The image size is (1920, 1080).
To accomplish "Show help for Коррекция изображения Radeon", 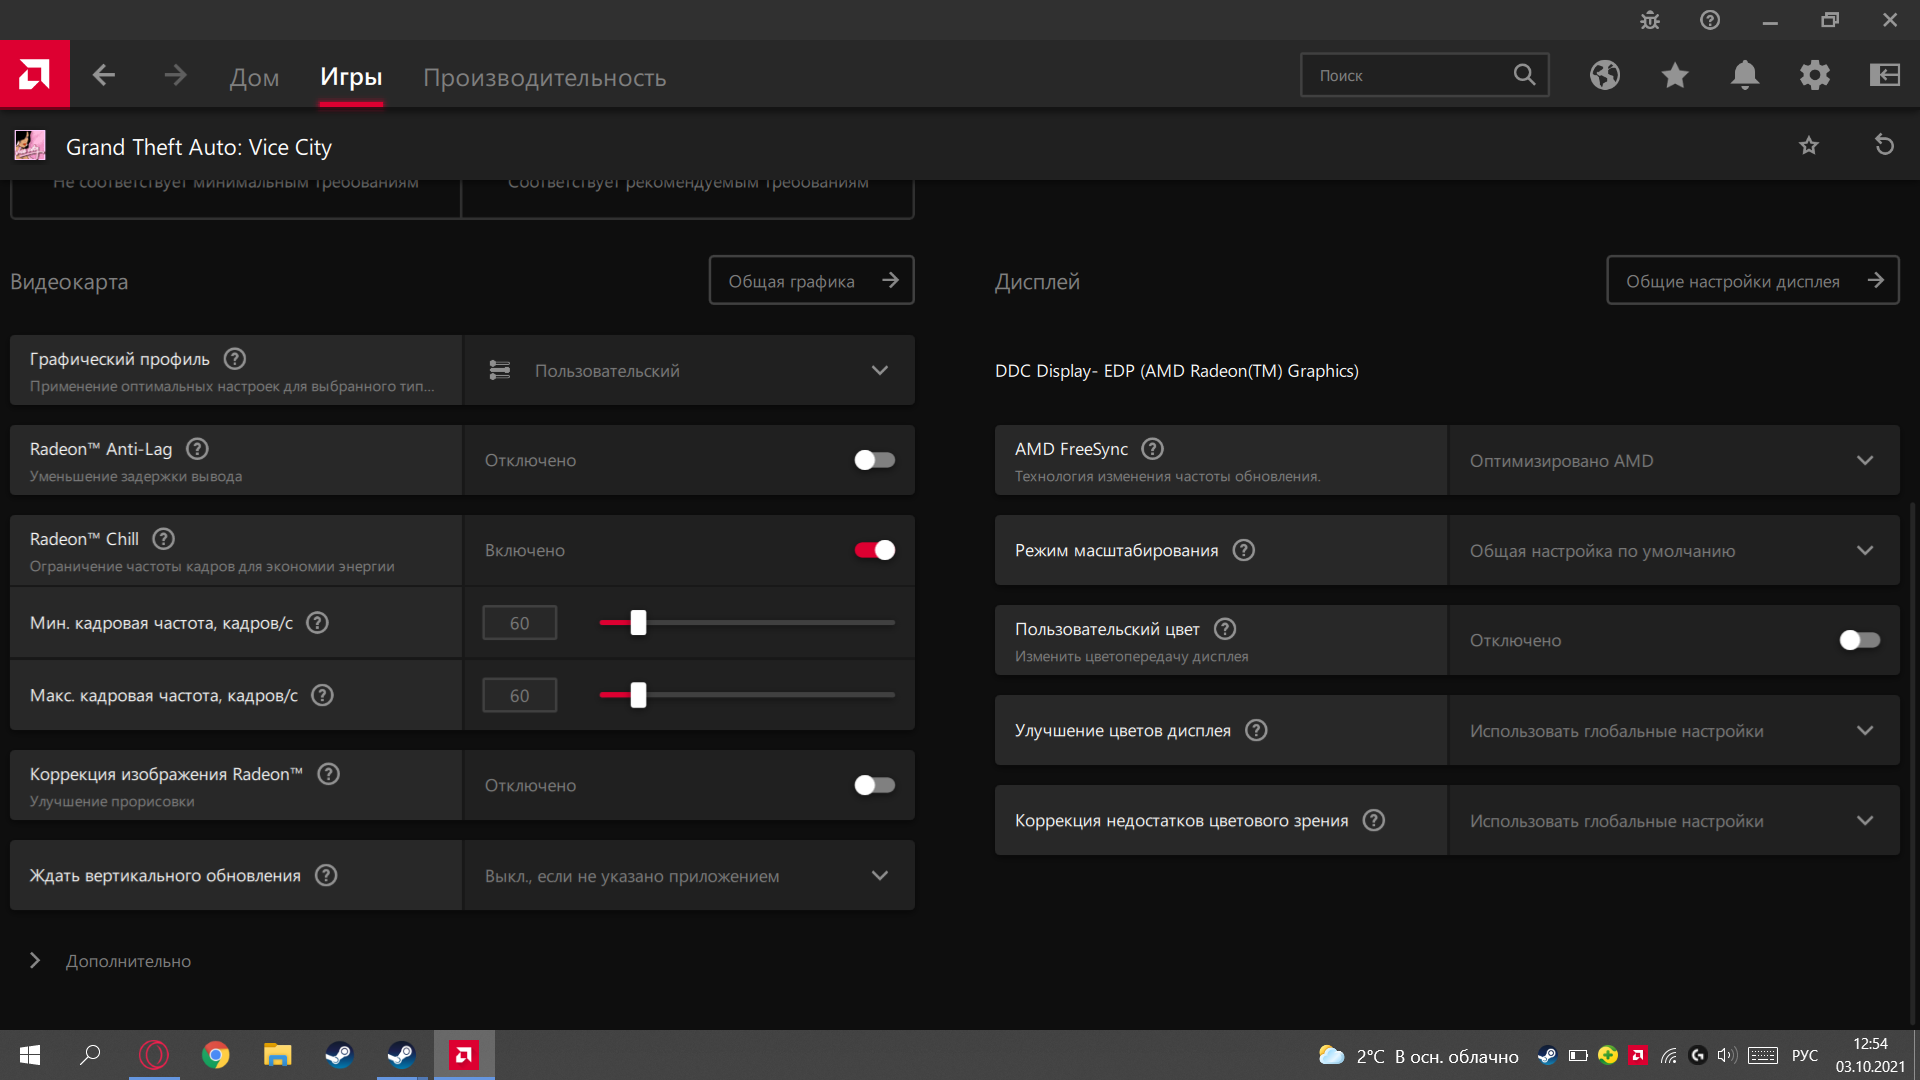I will tap(328, 774).
